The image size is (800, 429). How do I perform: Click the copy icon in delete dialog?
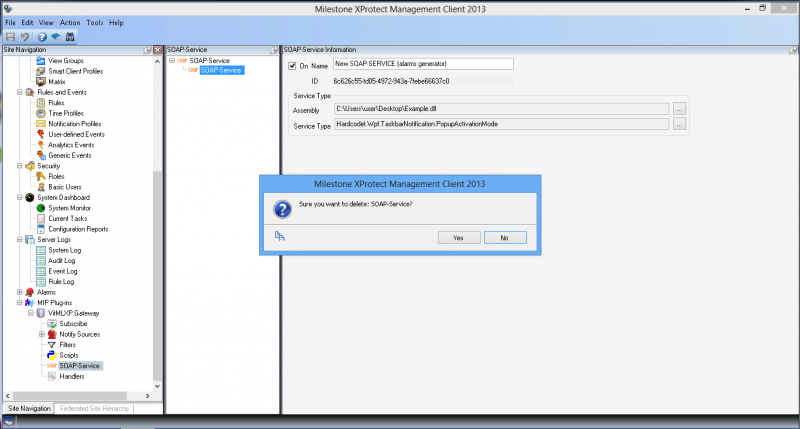pyautogui.click(x=280, y=236)
